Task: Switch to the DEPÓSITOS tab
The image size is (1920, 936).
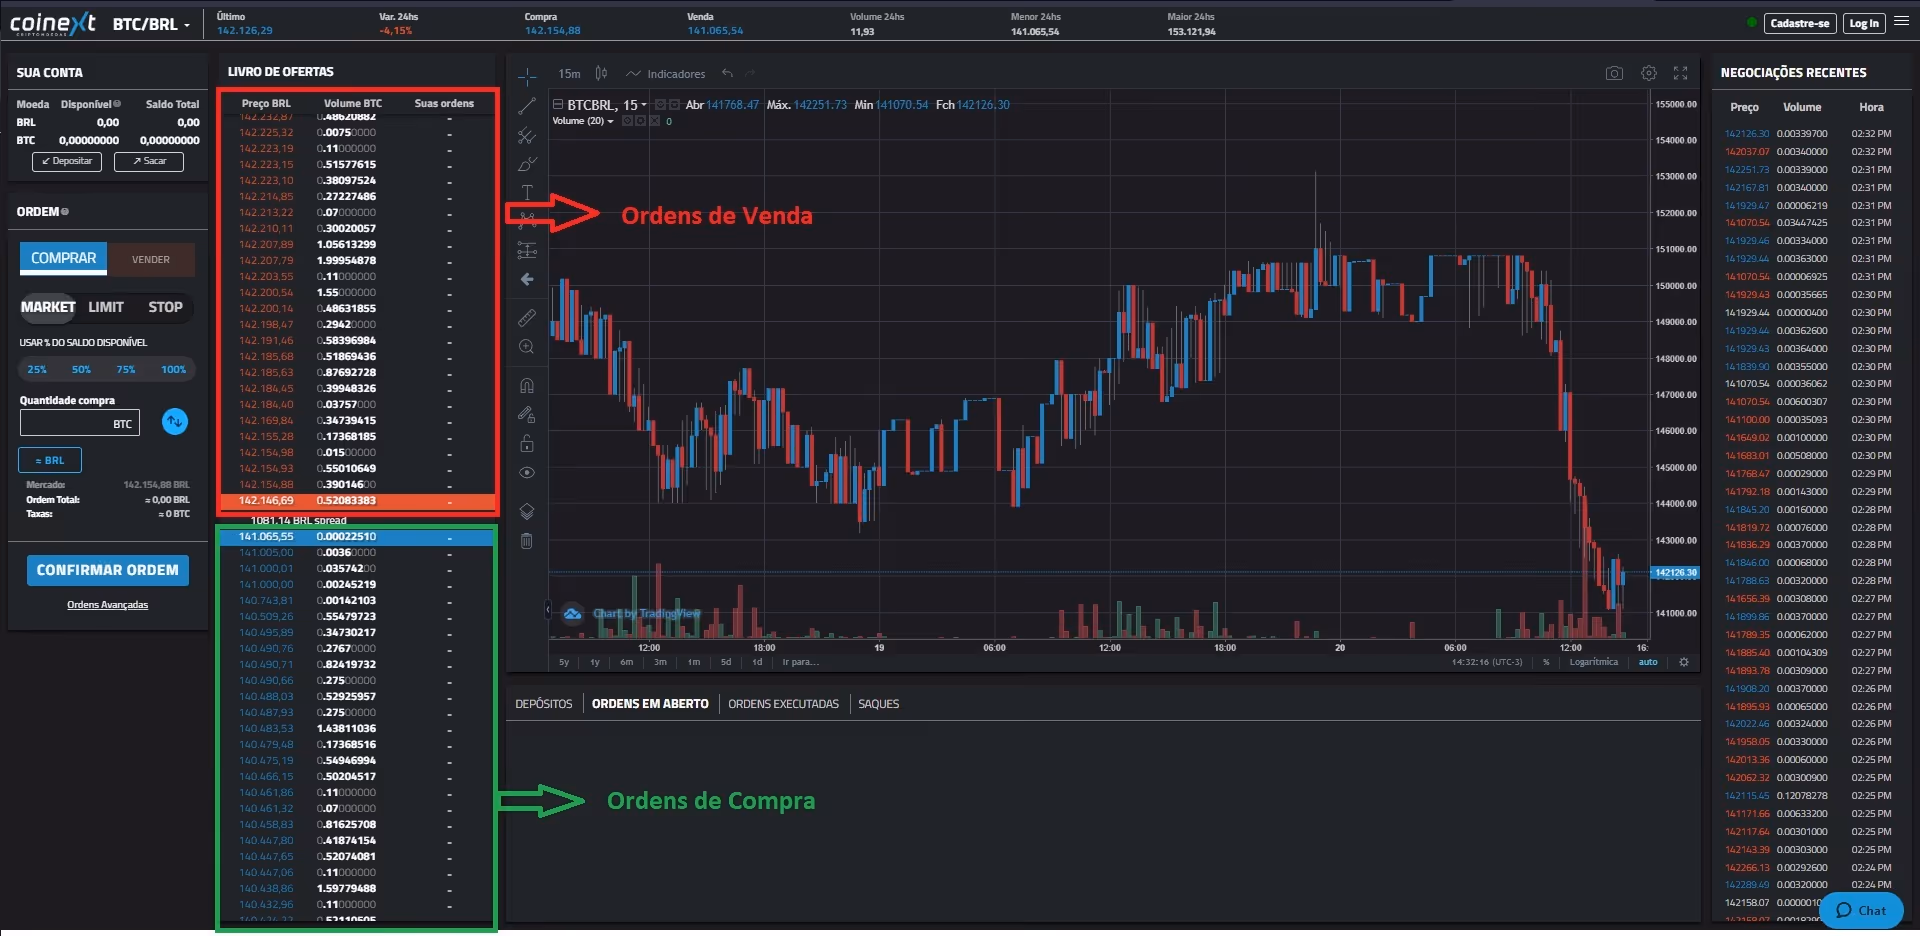Action: pyautogui.click(x=544, y=704)
